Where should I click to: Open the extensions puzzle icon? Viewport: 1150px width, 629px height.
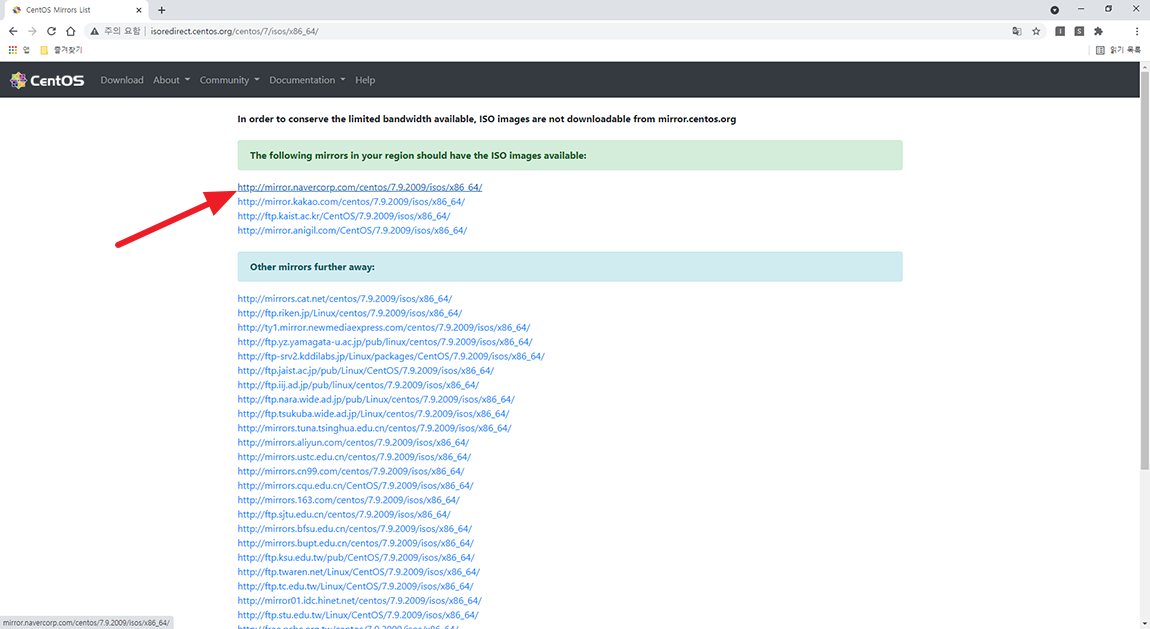[1098, 32]
